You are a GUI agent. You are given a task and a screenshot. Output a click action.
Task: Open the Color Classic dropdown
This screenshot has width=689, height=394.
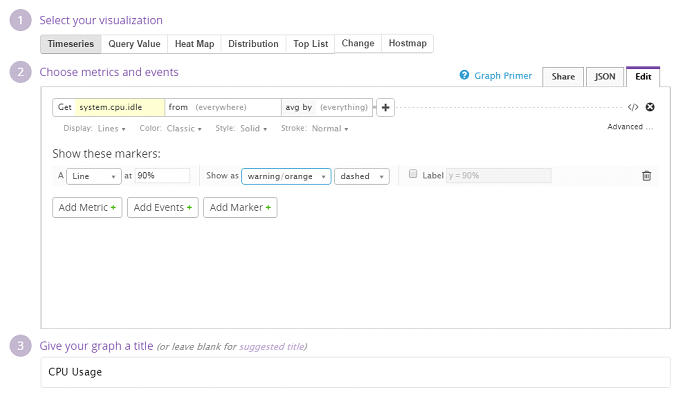point(184,129)
